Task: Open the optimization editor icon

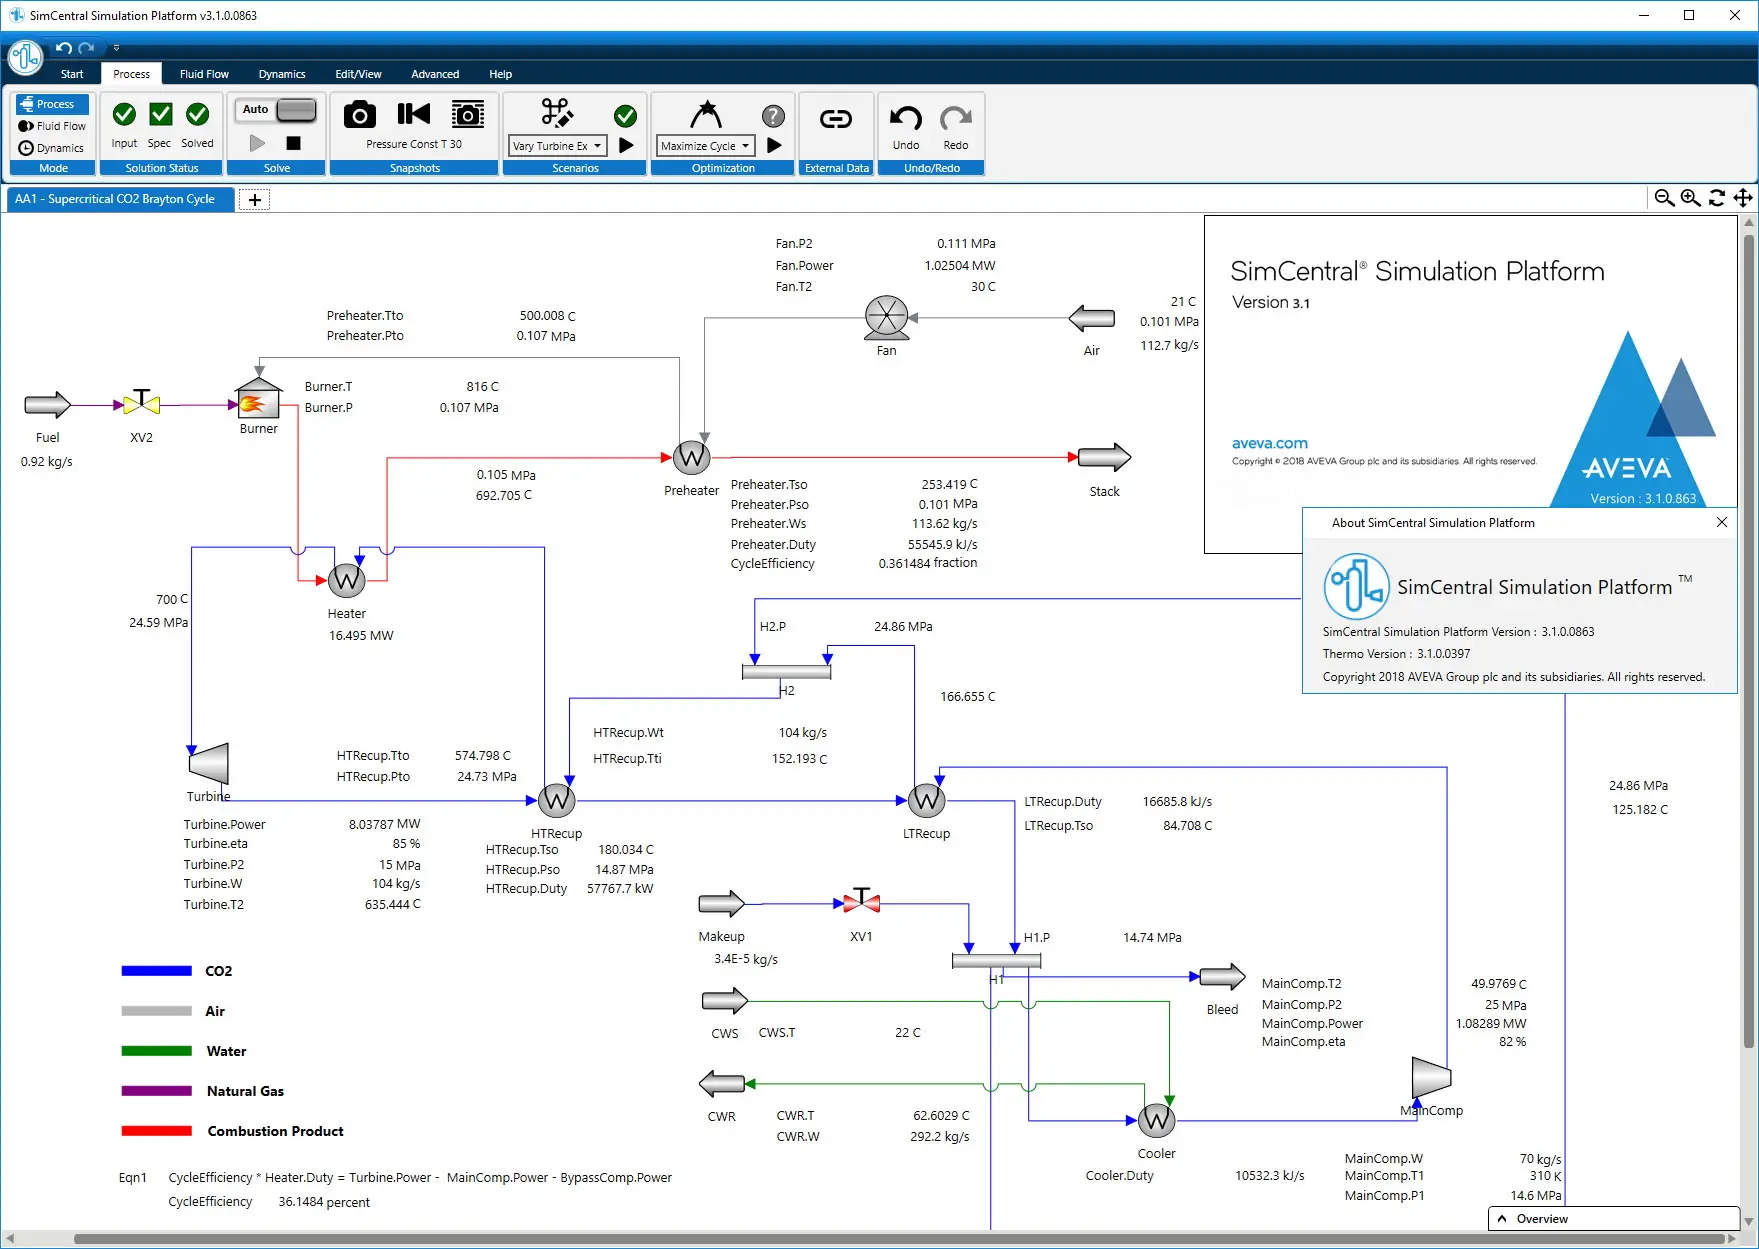Action: [706, 114]
